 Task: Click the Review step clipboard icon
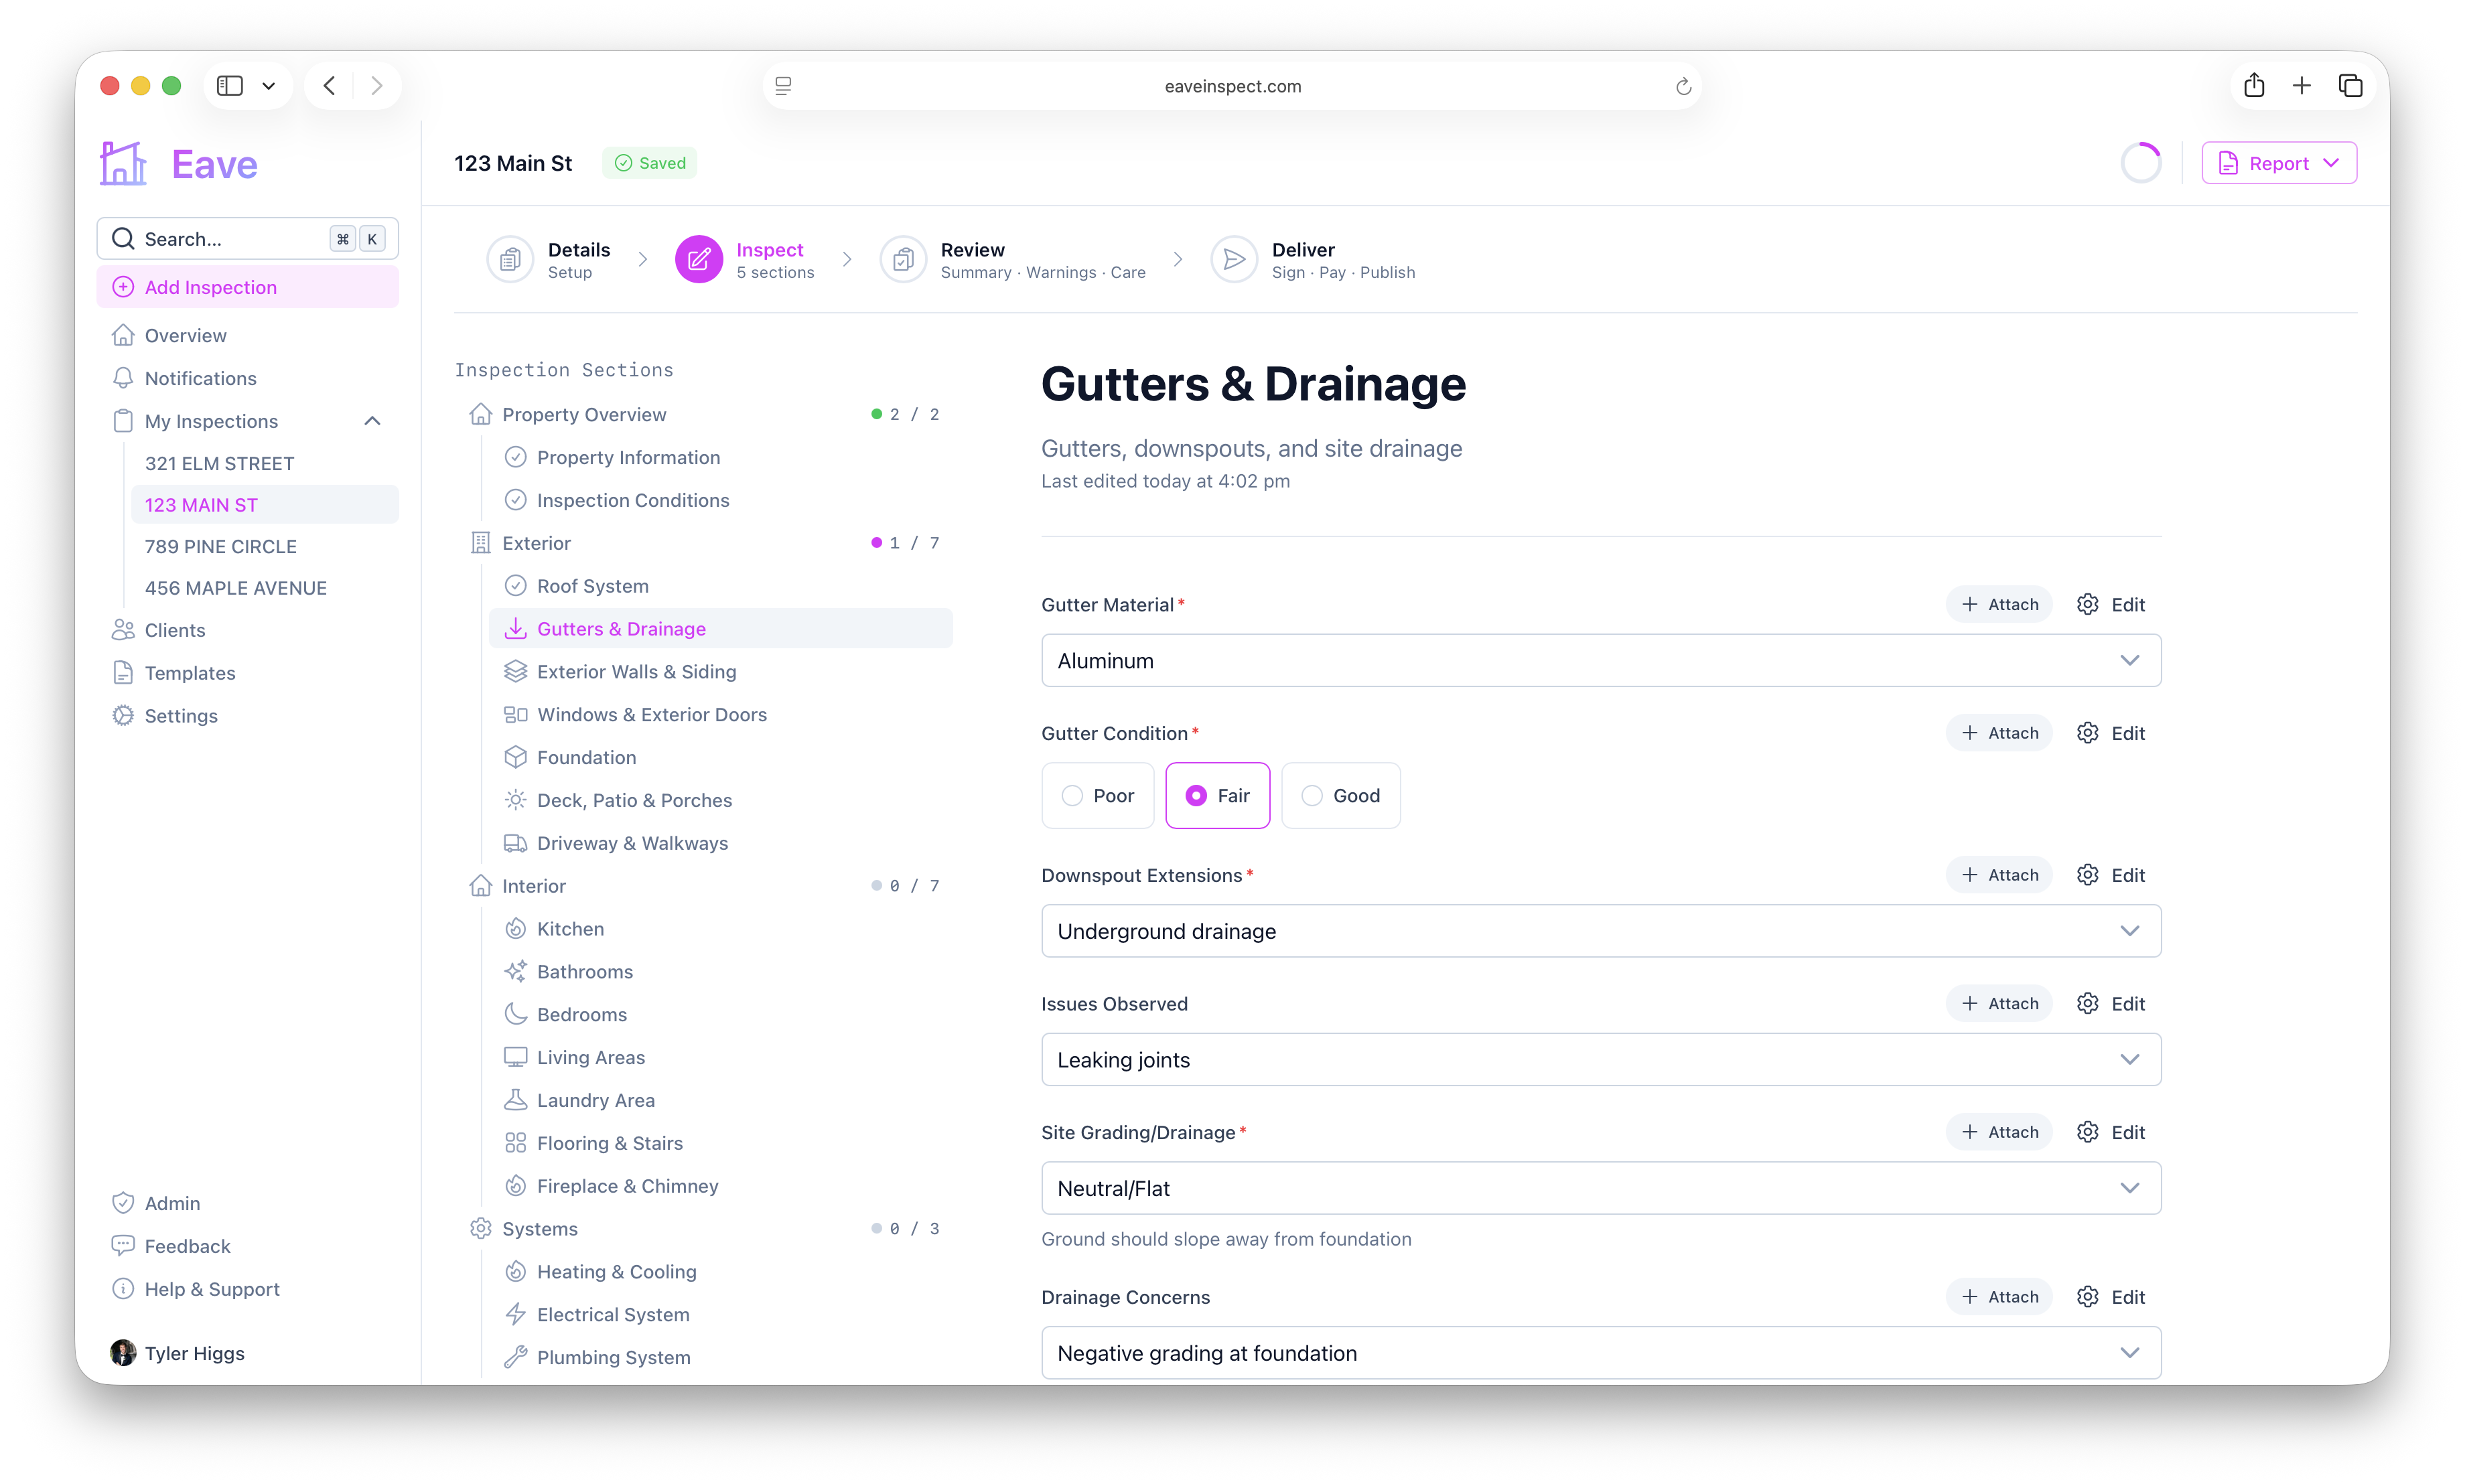click(x=903, y=260)
